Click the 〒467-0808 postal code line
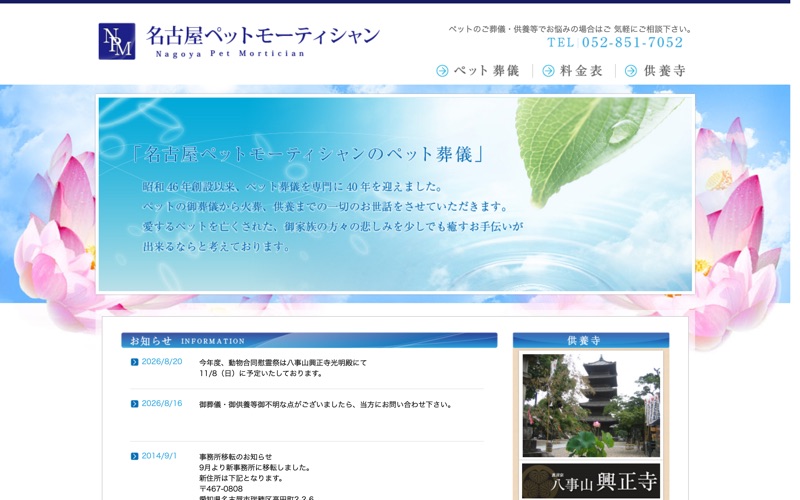 (221, 488)
